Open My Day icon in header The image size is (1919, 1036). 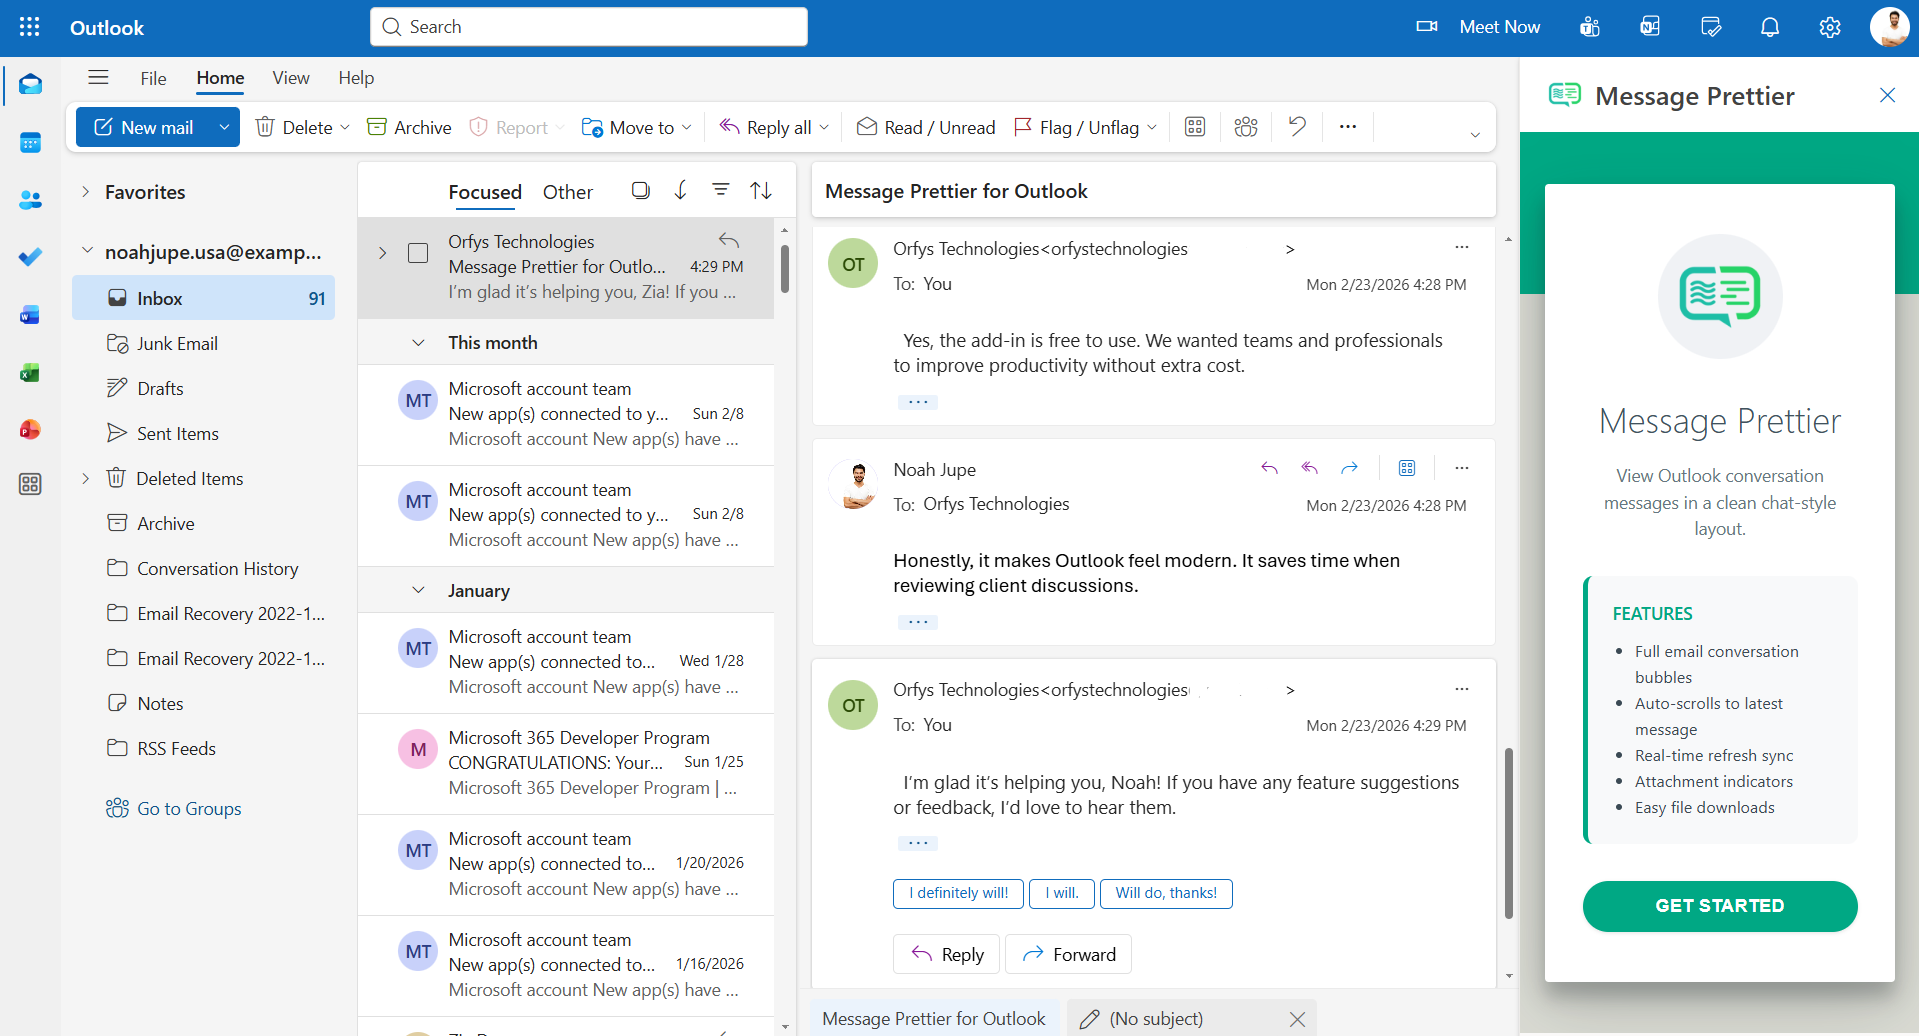tap(1711, 27)
